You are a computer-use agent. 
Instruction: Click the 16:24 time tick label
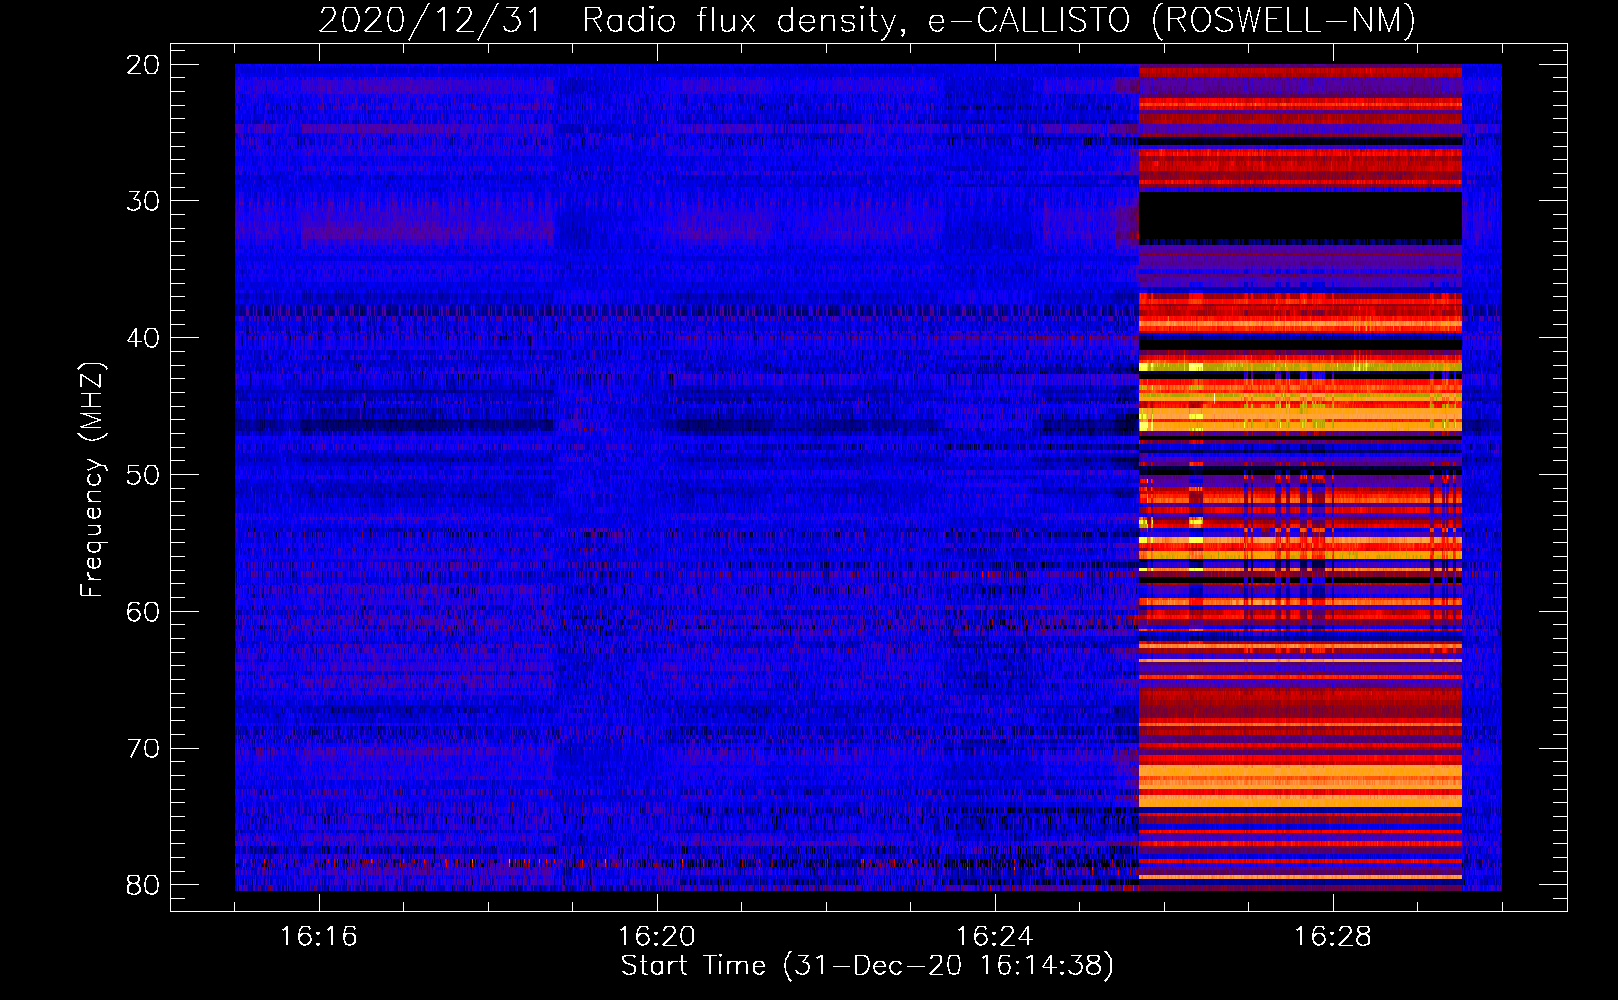[x=994, y=937]
